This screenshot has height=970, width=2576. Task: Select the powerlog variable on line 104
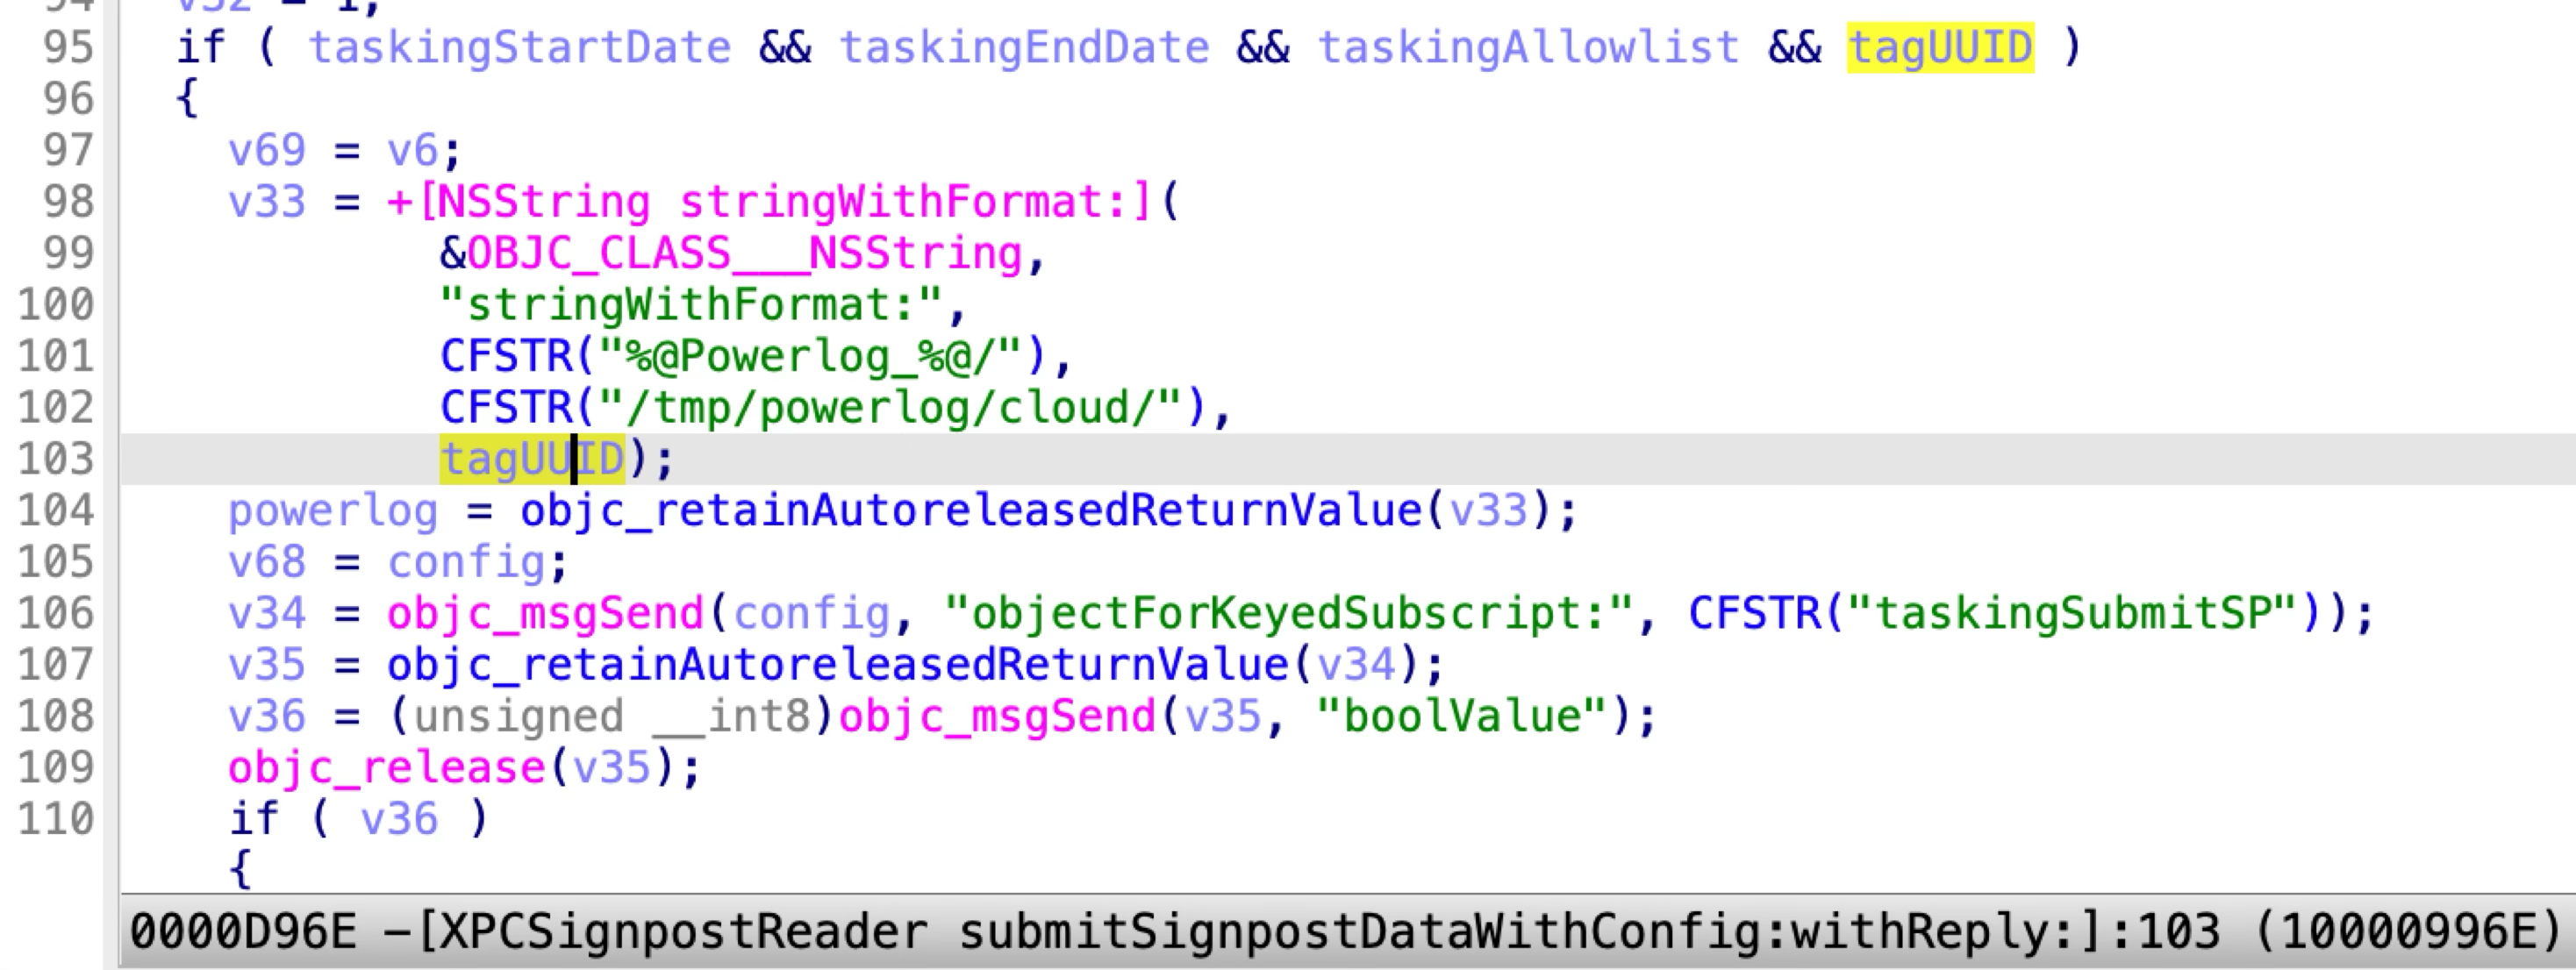click(333, 511)
